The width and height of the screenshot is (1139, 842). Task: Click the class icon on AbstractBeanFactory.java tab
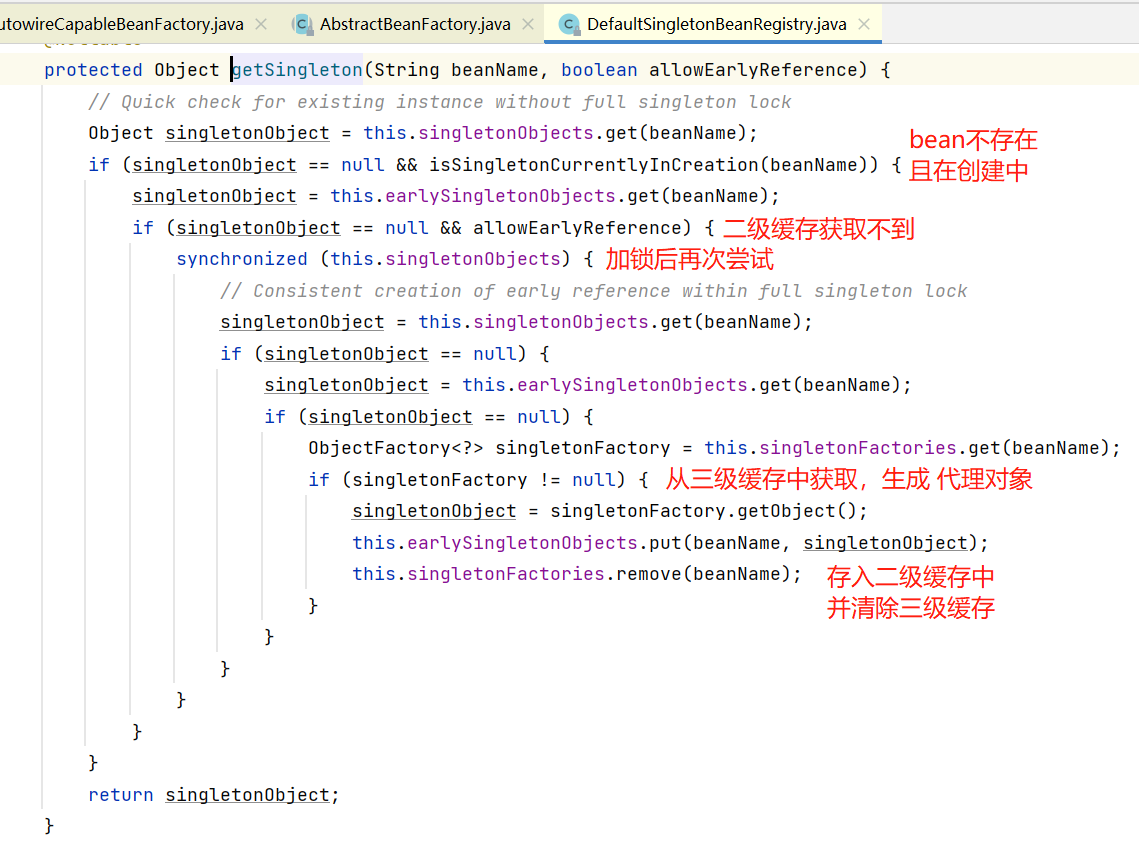pos(303,24)
